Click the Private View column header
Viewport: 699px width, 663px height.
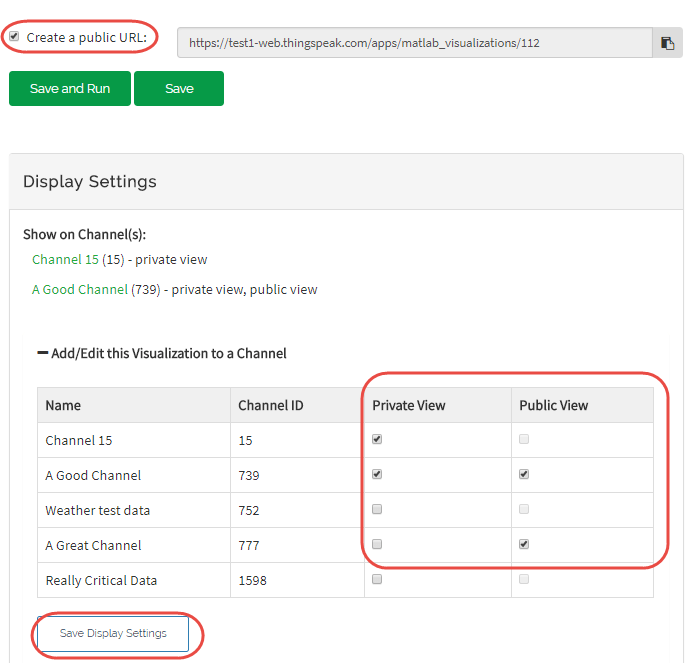pos(409,406)
